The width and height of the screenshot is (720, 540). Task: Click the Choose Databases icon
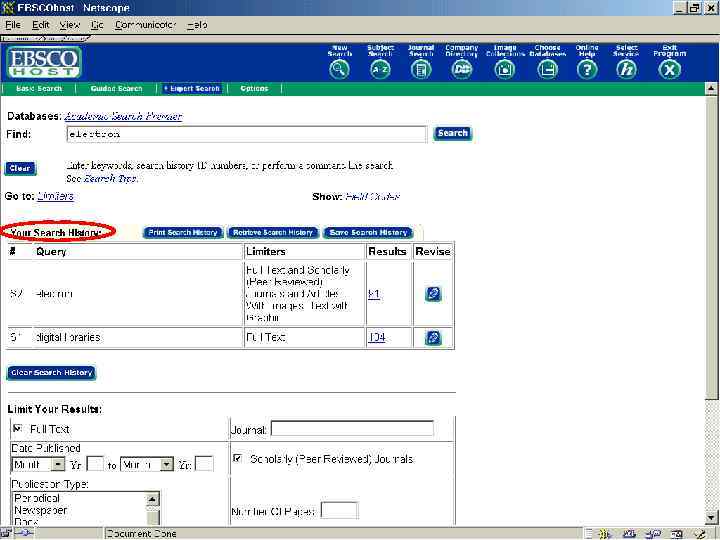click(547, 70)
